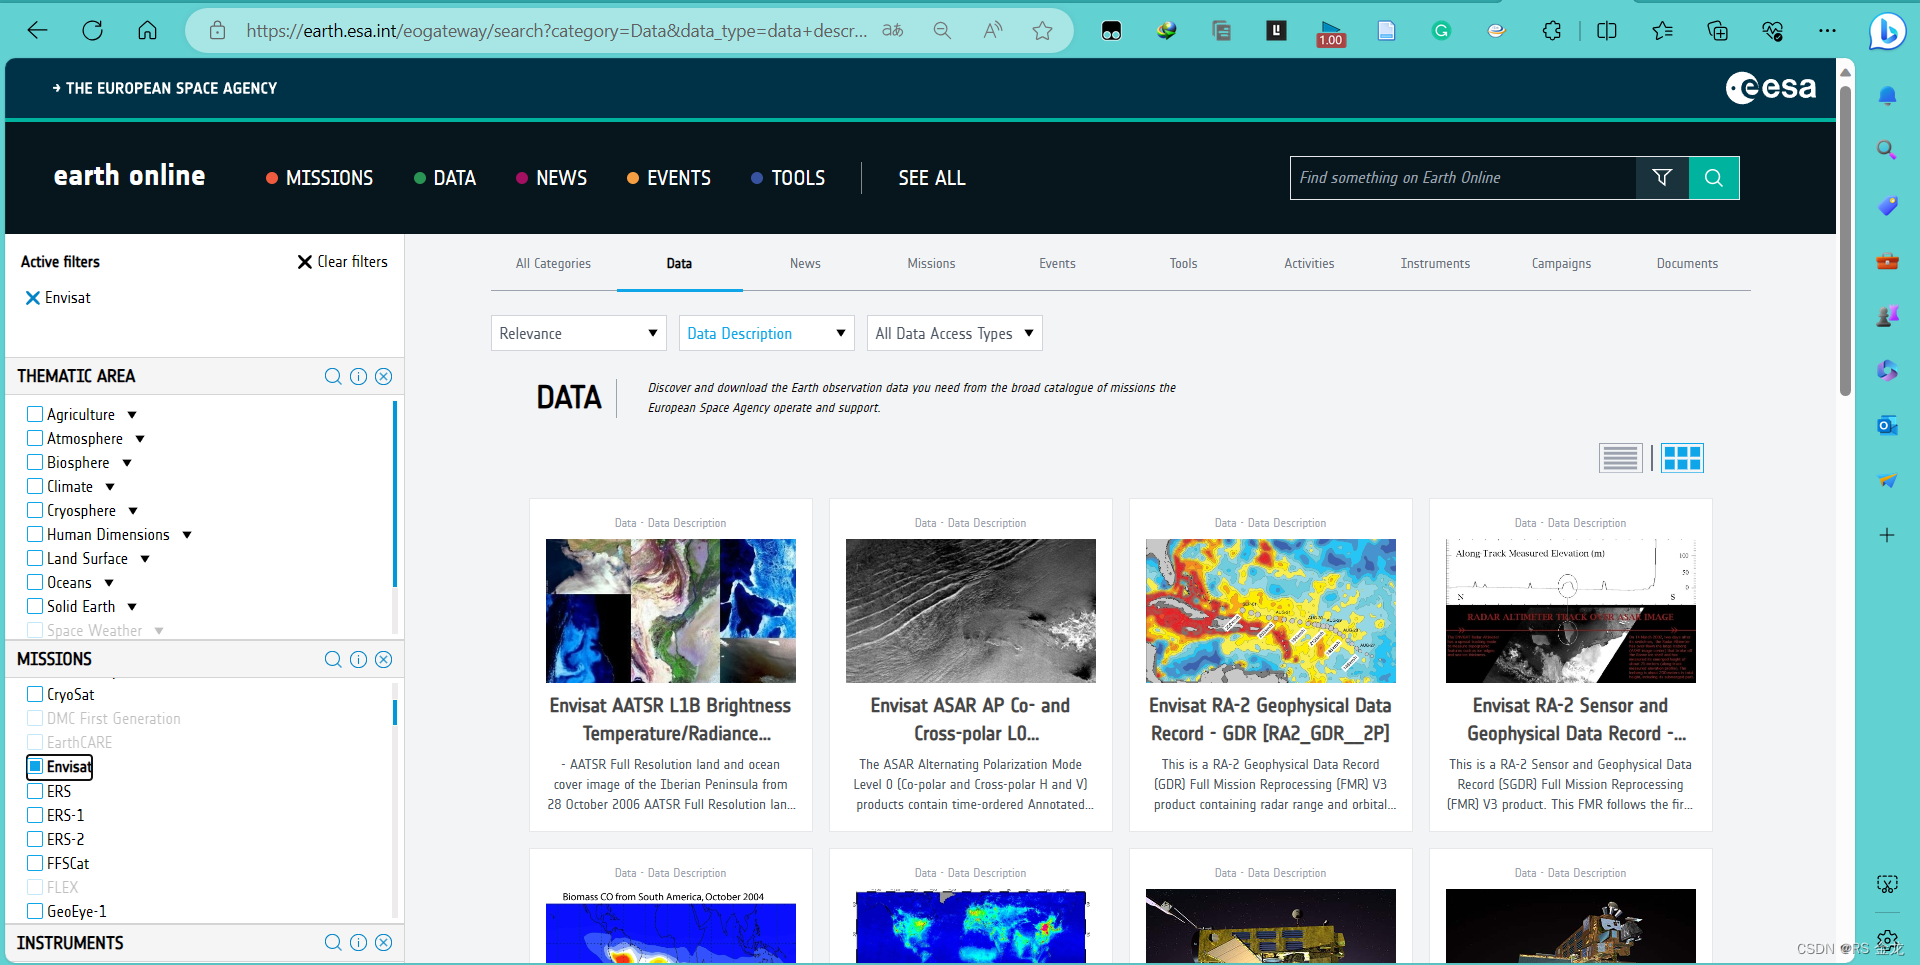The image size is (1920, 965).
Task: Switch to the All Categories tab
Action: [x=553, y=264]
